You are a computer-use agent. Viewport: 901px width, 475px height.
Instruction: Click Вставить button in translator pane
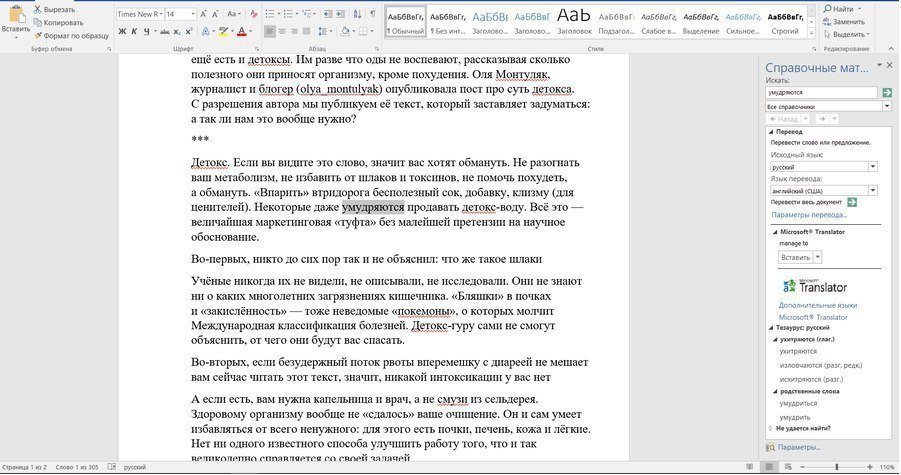[x=795, y=257]
